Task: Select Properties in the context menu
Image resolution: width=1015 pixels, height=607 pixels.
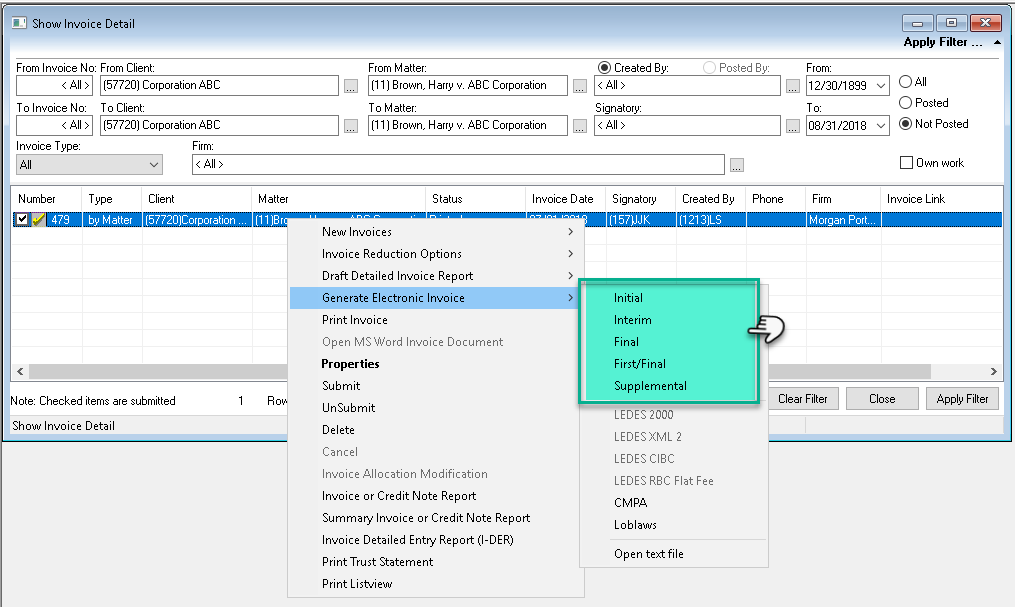Action: tap(436, 364)
